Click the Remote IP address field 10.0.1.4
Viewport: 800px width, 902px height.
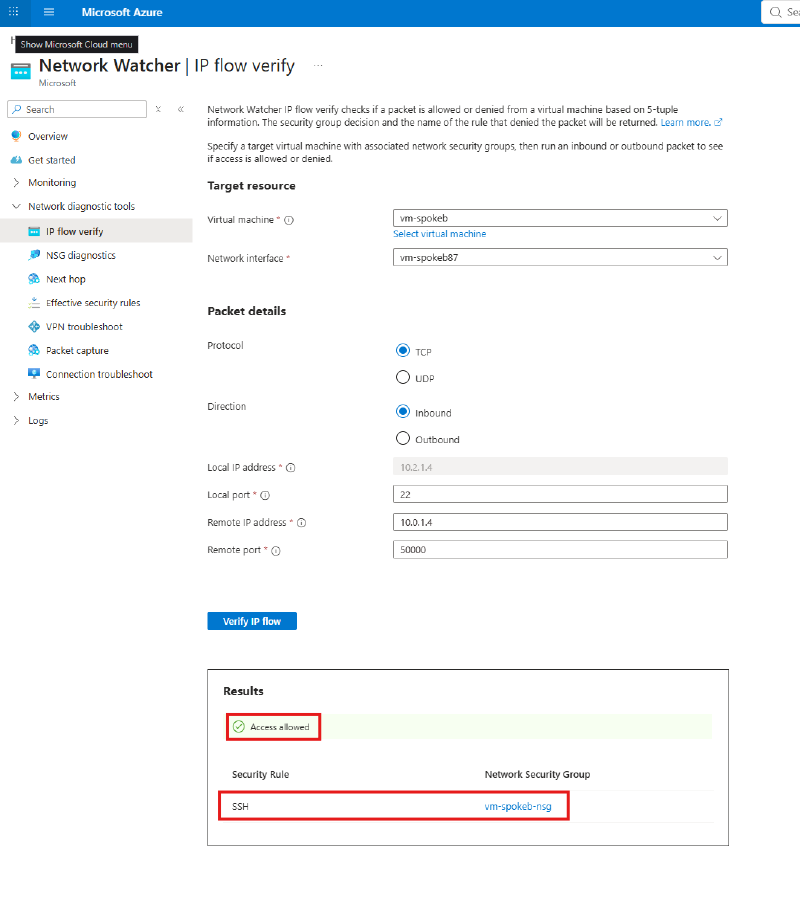click(560, 522)
